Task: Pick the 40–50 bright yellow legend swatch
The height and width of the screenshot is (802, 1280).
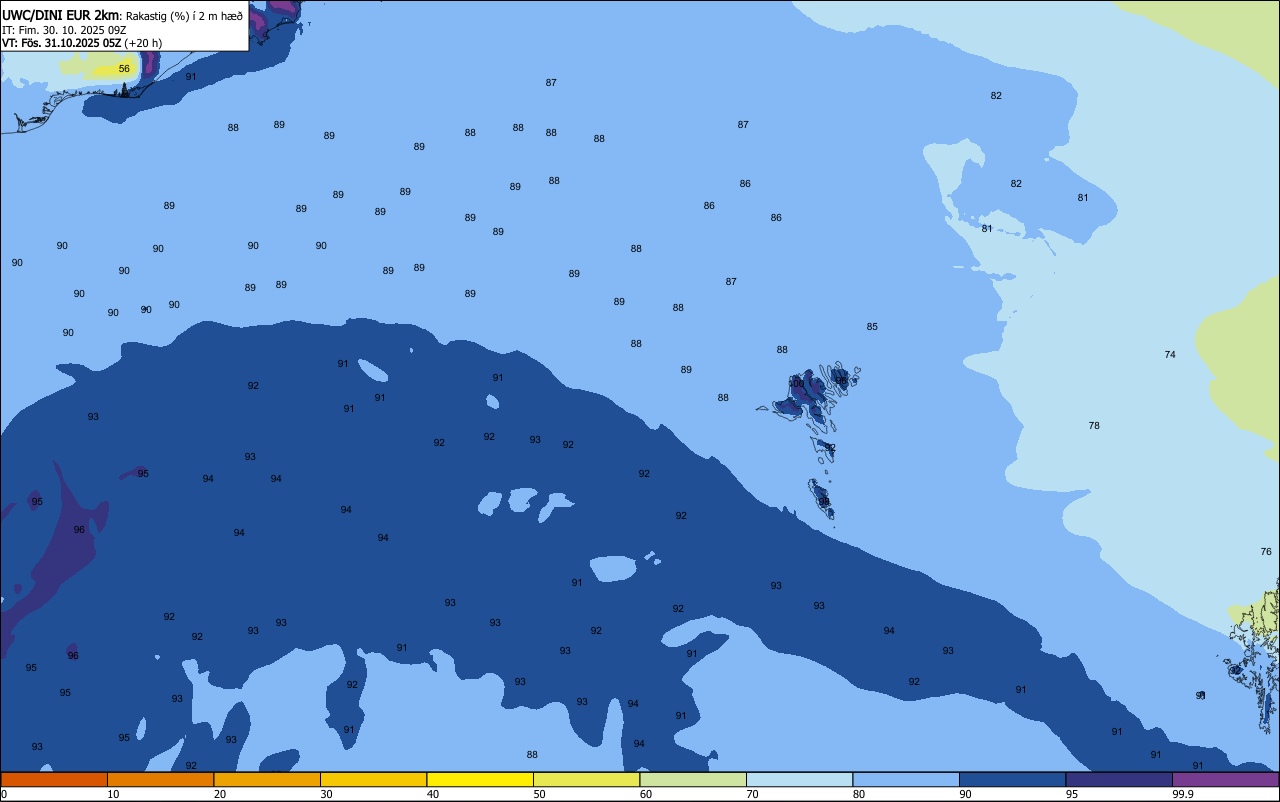Action: coord(480,779)
